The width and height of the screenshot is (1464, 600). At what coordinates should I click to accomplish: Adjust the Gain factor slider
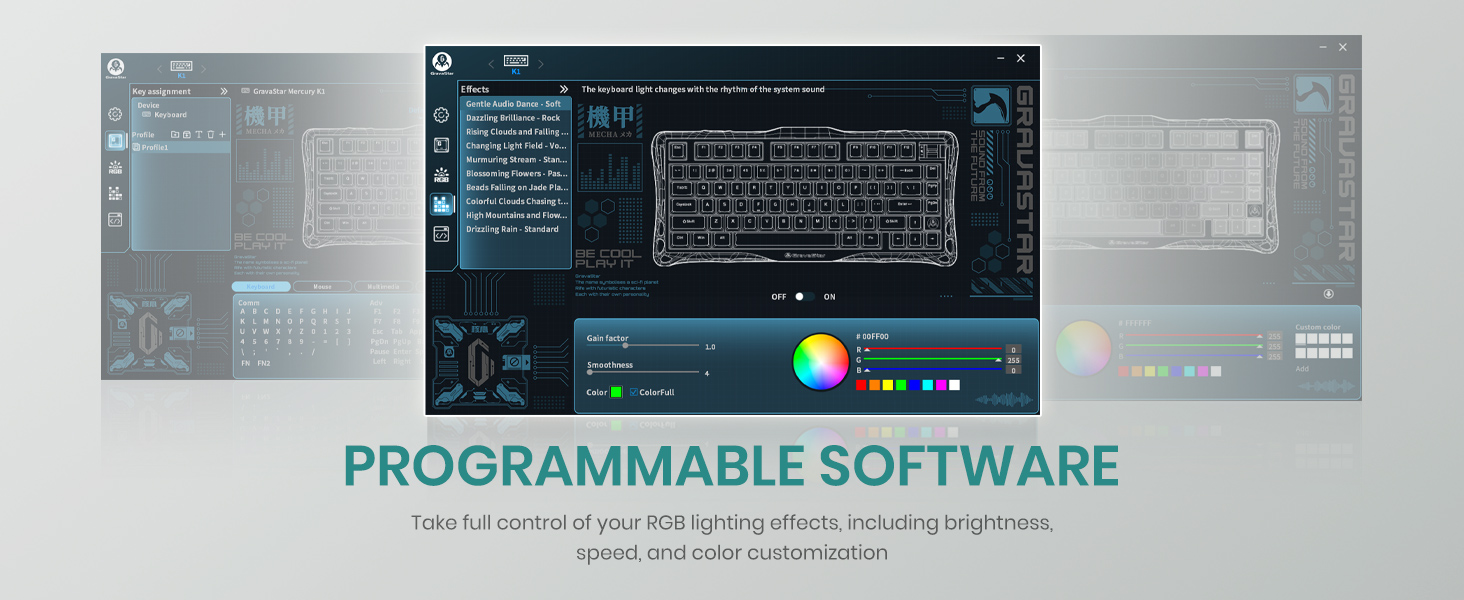pos(643,346)
